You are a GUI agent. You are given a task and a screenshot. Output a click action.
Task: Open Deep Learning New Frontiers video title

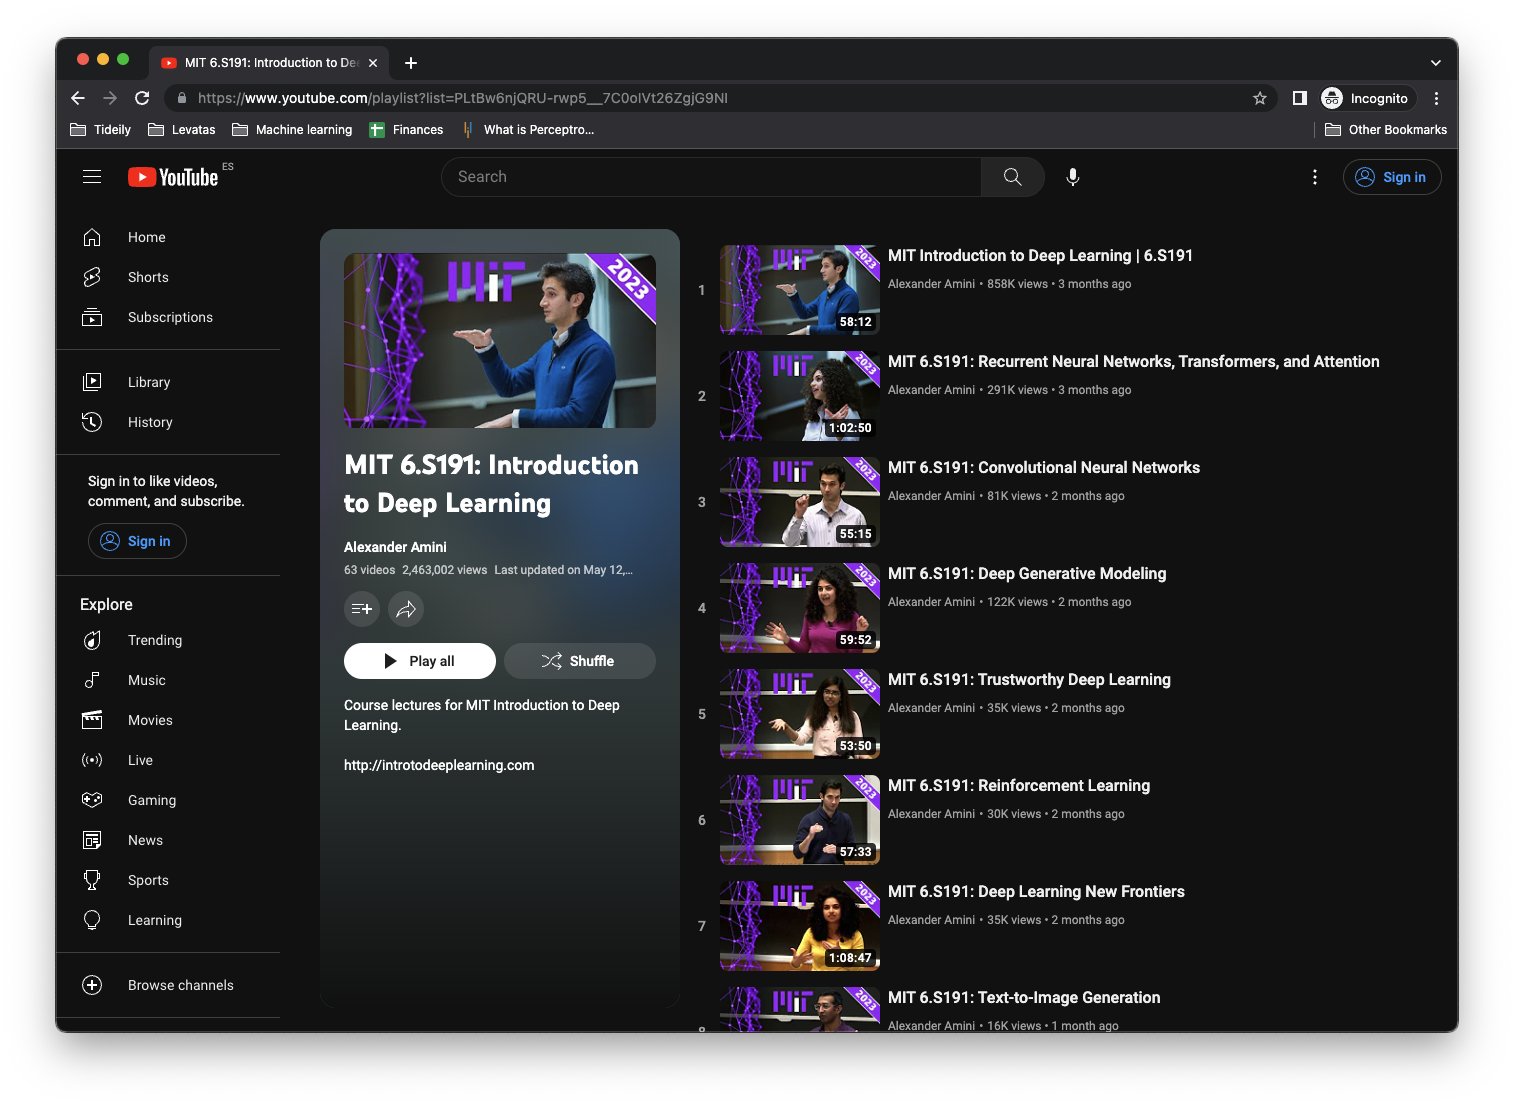pyautogui.click(x=1036, y=892)
